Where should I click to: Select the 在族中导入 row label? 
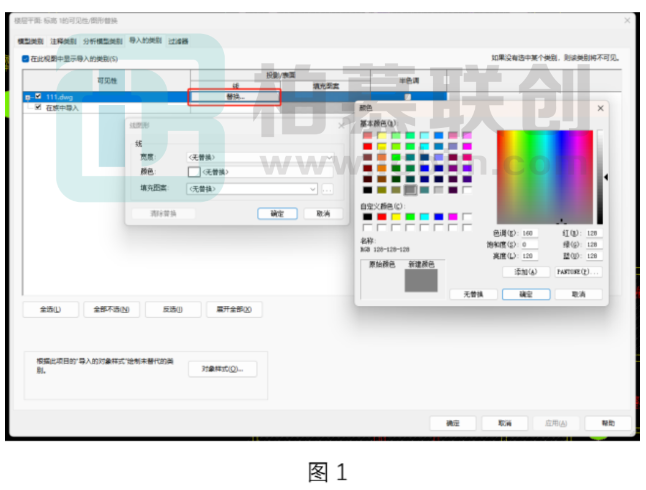[62, 108]
